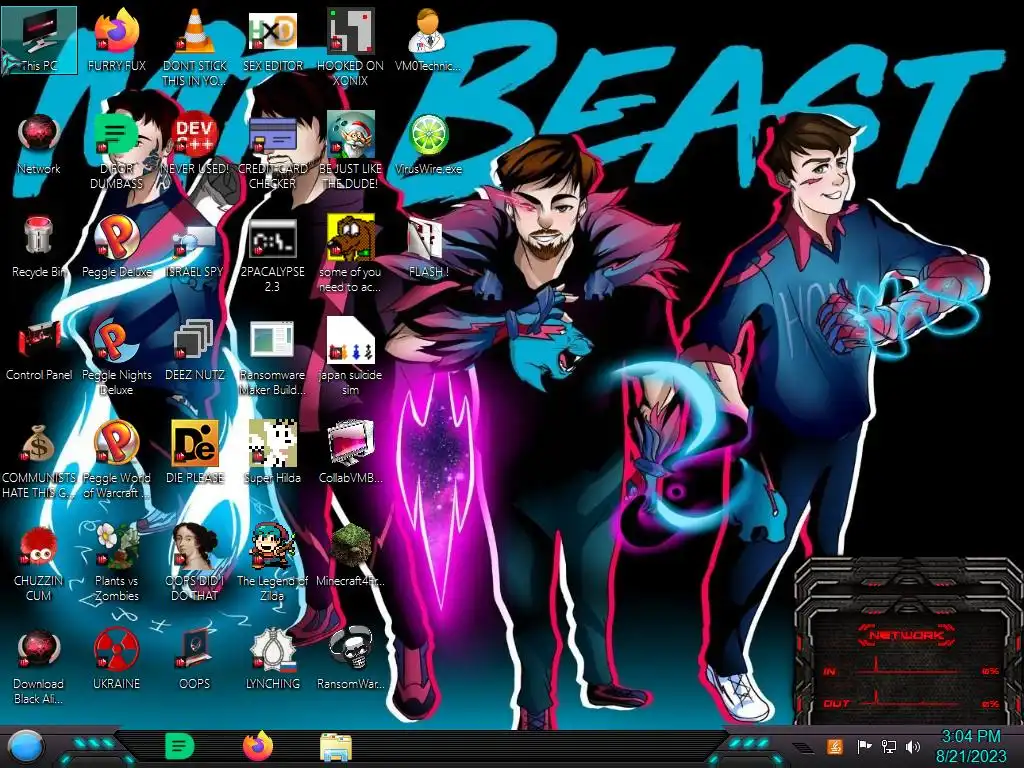
Task: Open The Legend of Zilda shortcut
Action: coord(272,564)
